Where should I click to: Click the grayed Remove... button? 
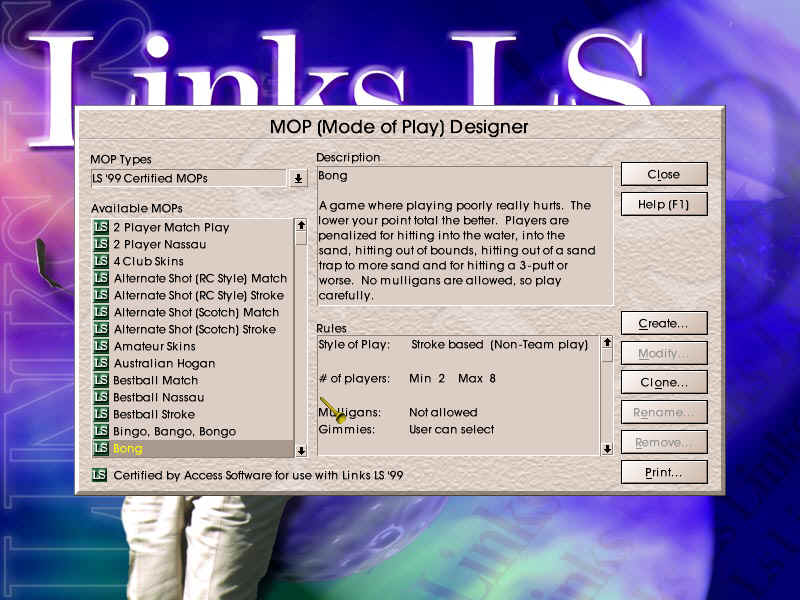(x=664, y=442)
